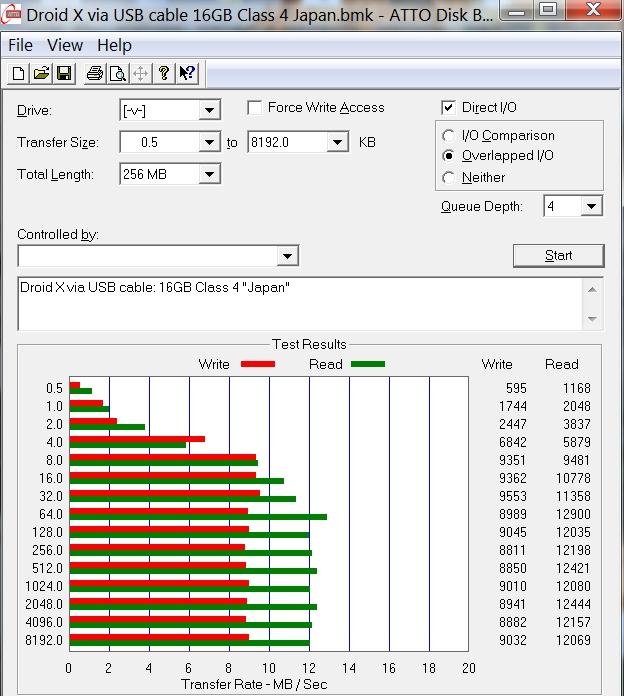Click the 1024.0 row label
The height and width of the screenshot is (696, 624).
pos(44,586)
